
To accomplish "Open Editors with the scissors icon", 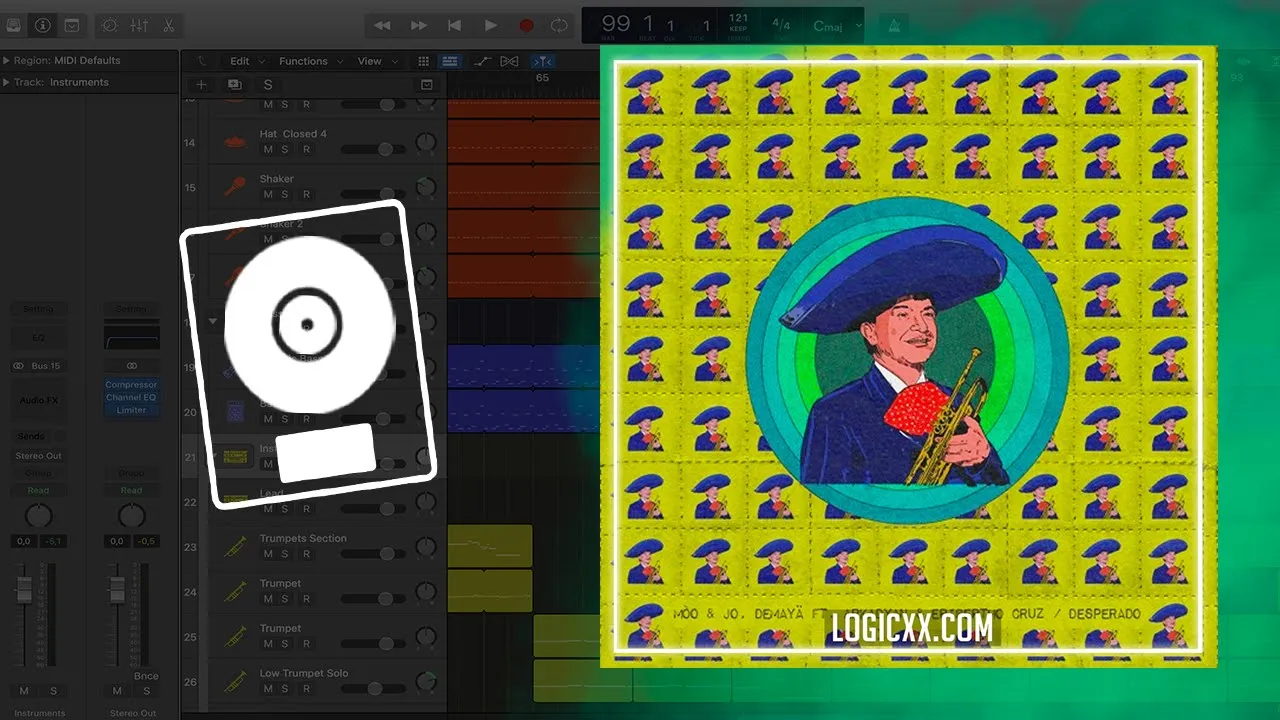I will [x=168, y=25].
